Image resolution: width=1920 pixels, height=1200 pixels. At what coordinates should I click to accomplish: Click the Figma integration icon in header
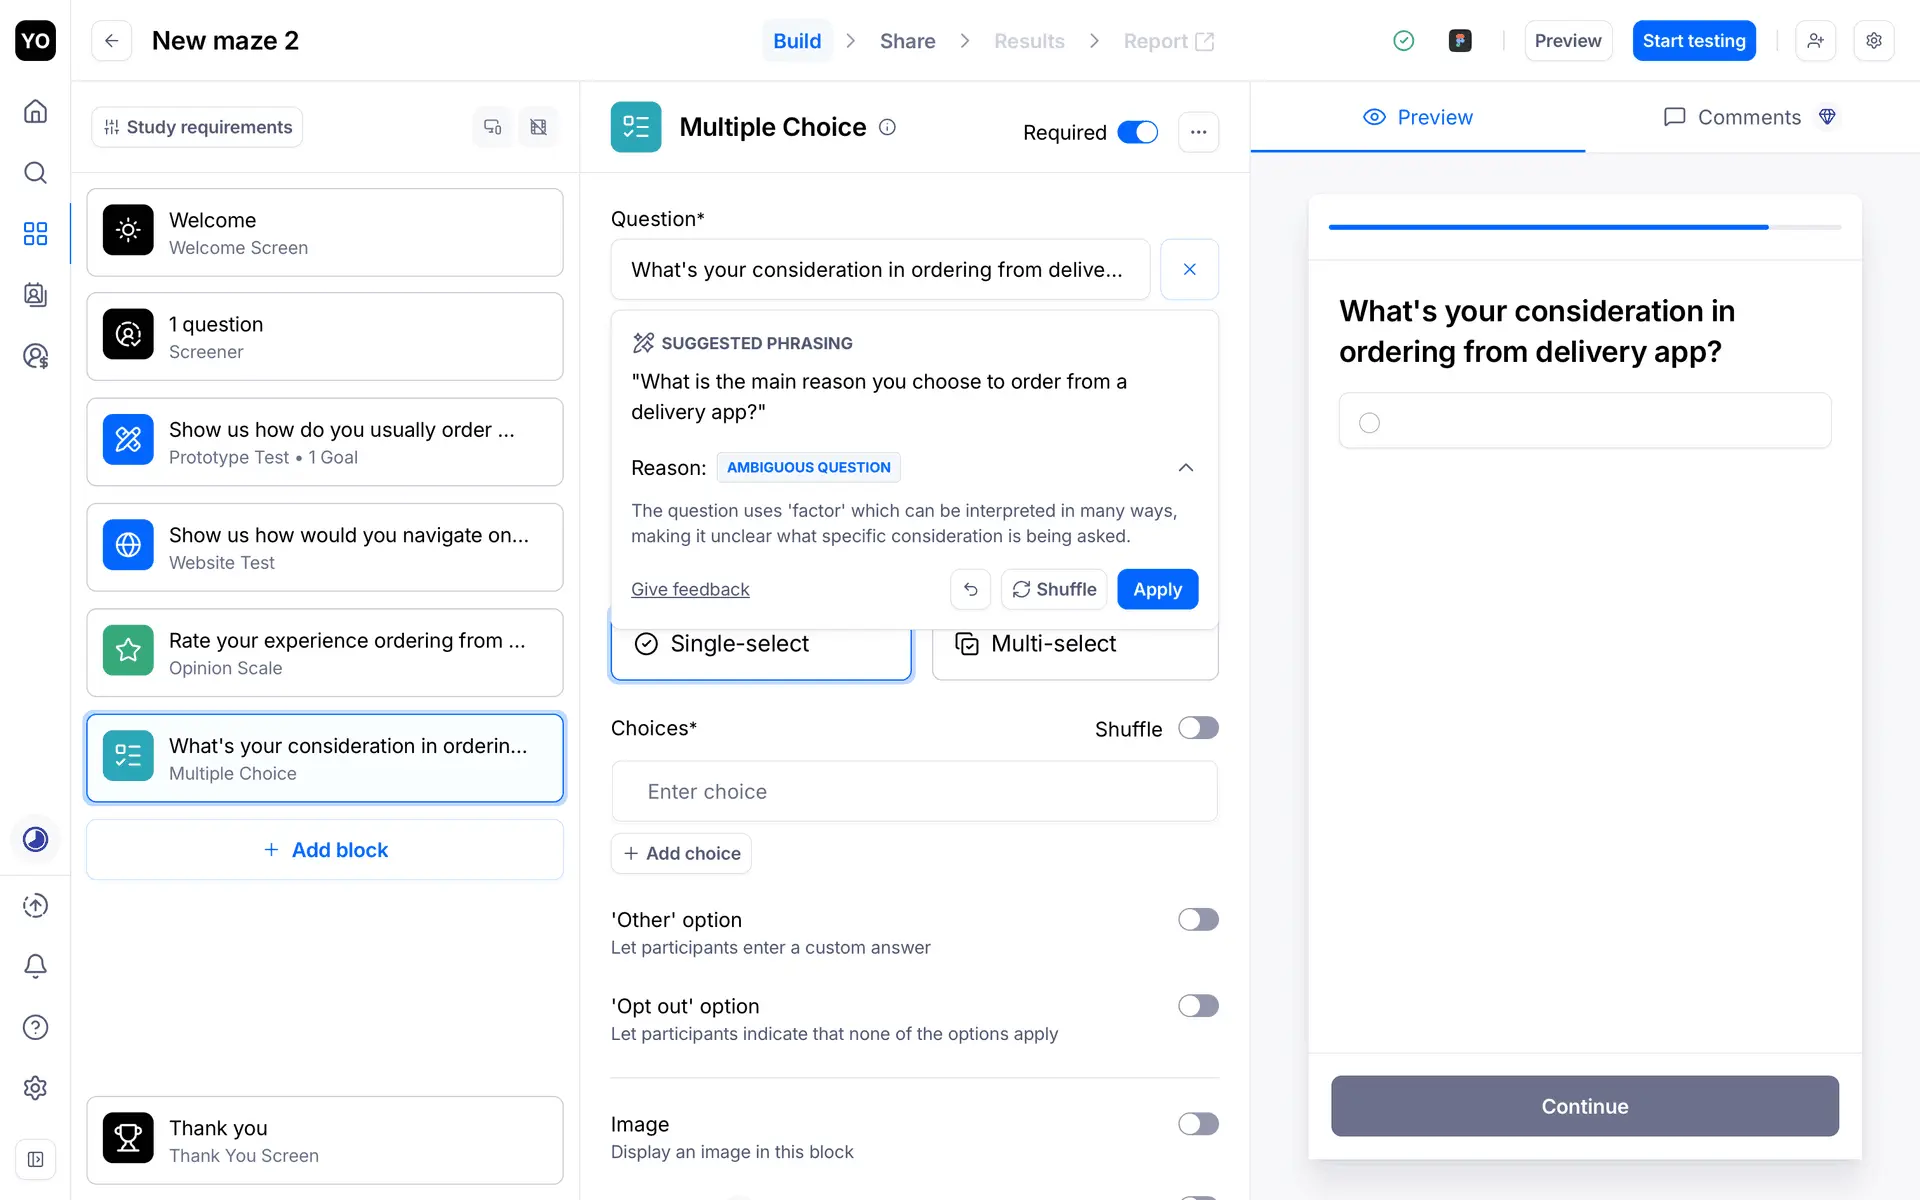[1460, 41]
